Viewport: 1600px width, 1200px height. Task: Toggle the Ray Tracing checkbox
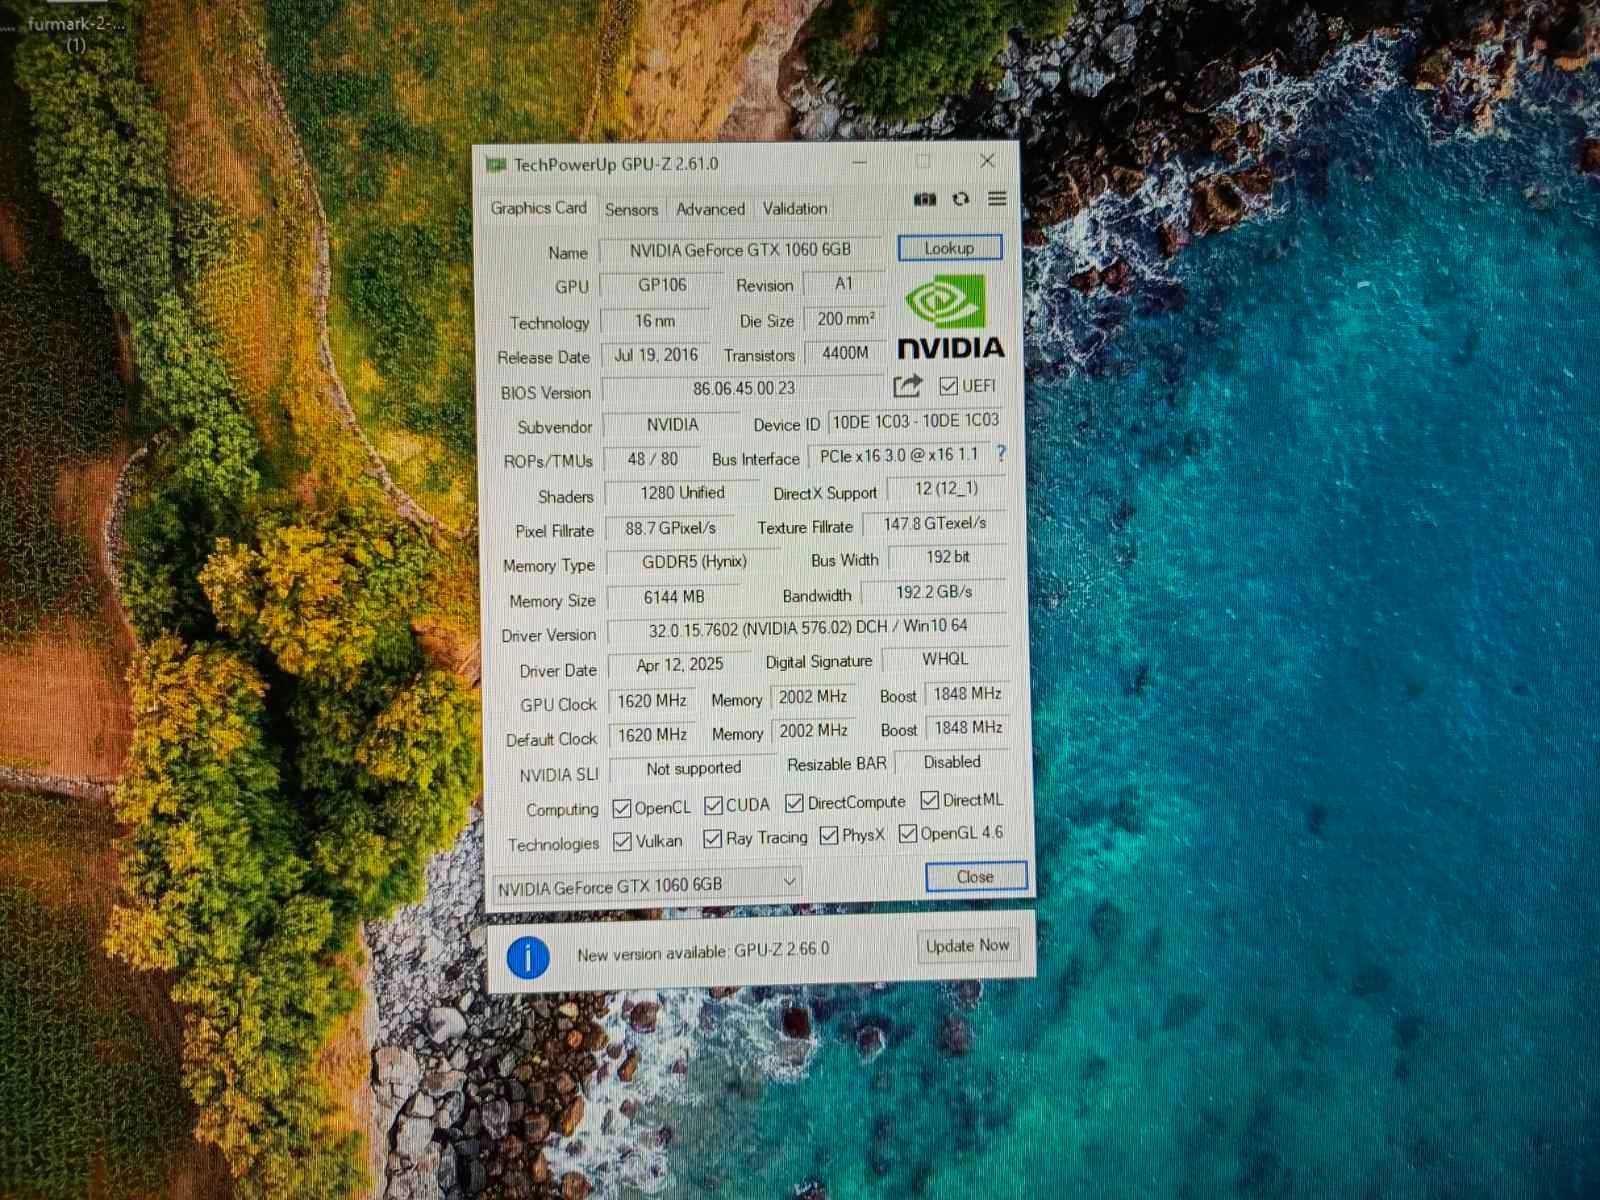coord(713,838)
